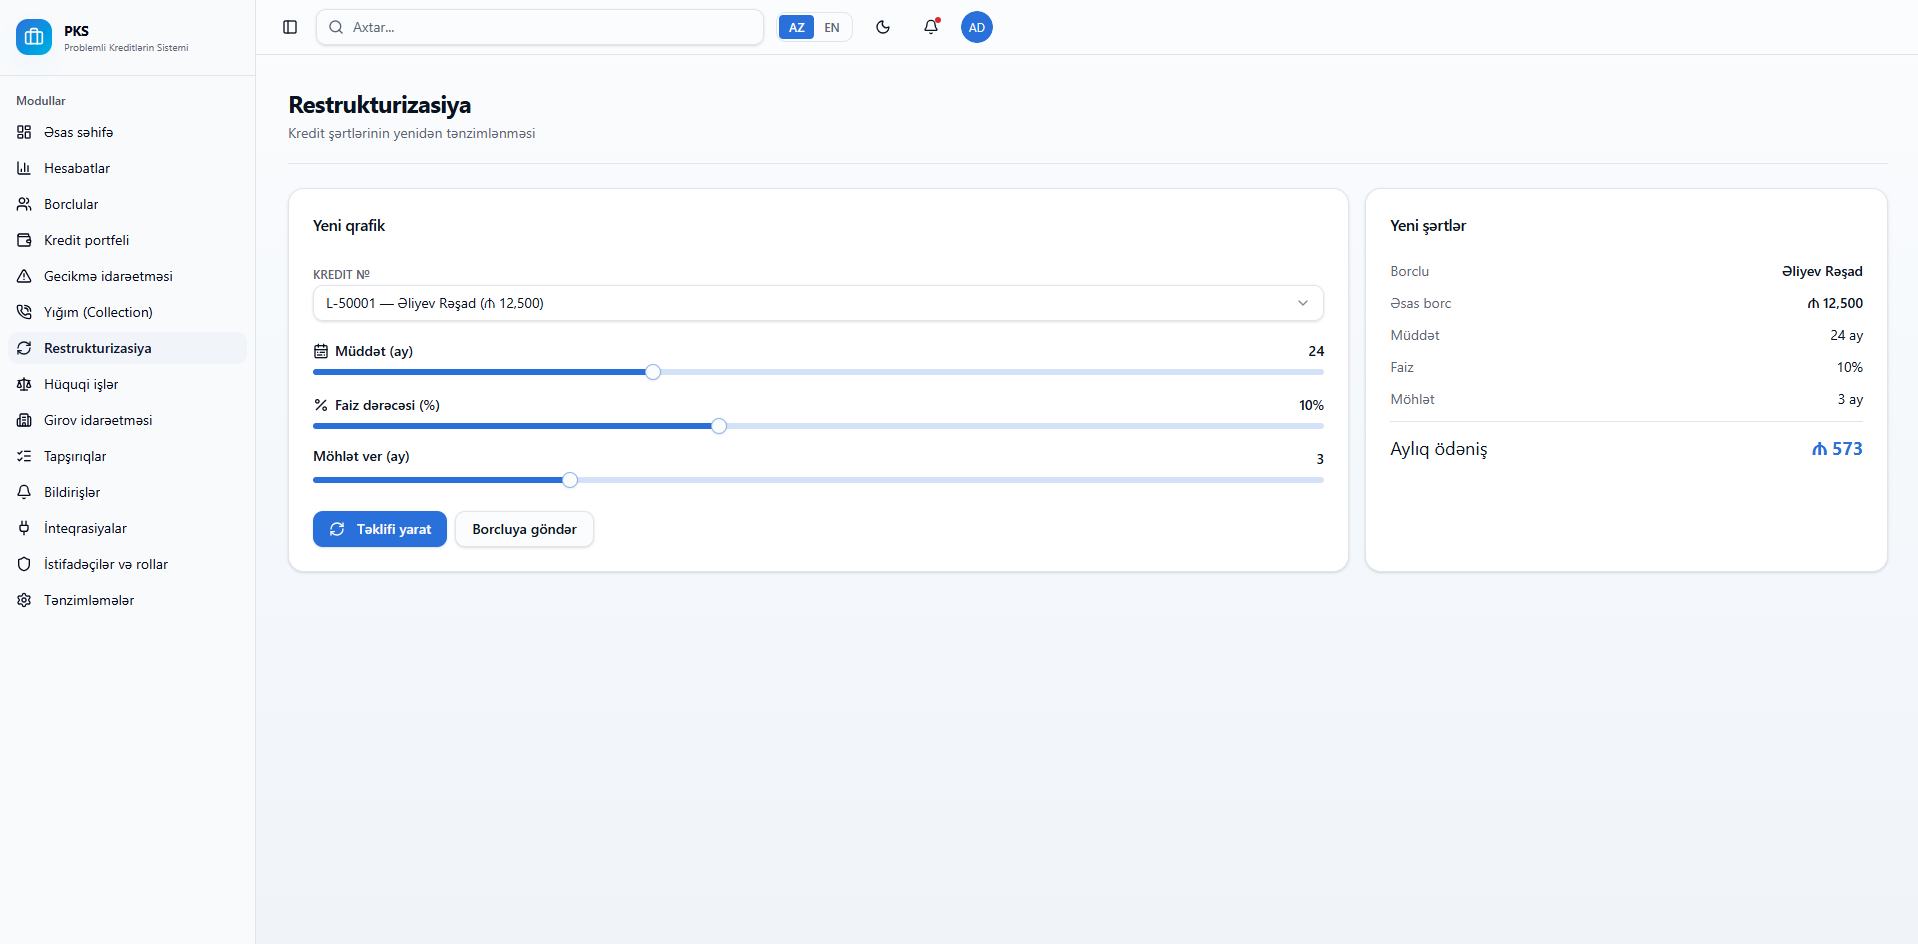Click the Hüquqi işlər scales icon
The image size is (1918, 944).
tap(24, 384)
